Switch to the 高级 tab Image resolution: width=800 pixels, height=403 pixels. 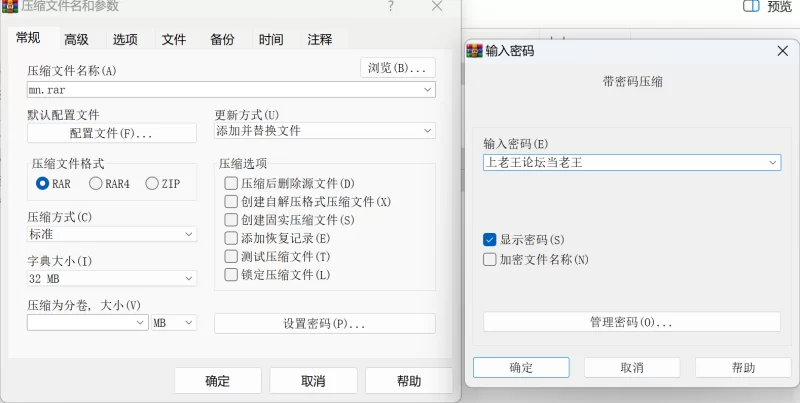(77, 39)
